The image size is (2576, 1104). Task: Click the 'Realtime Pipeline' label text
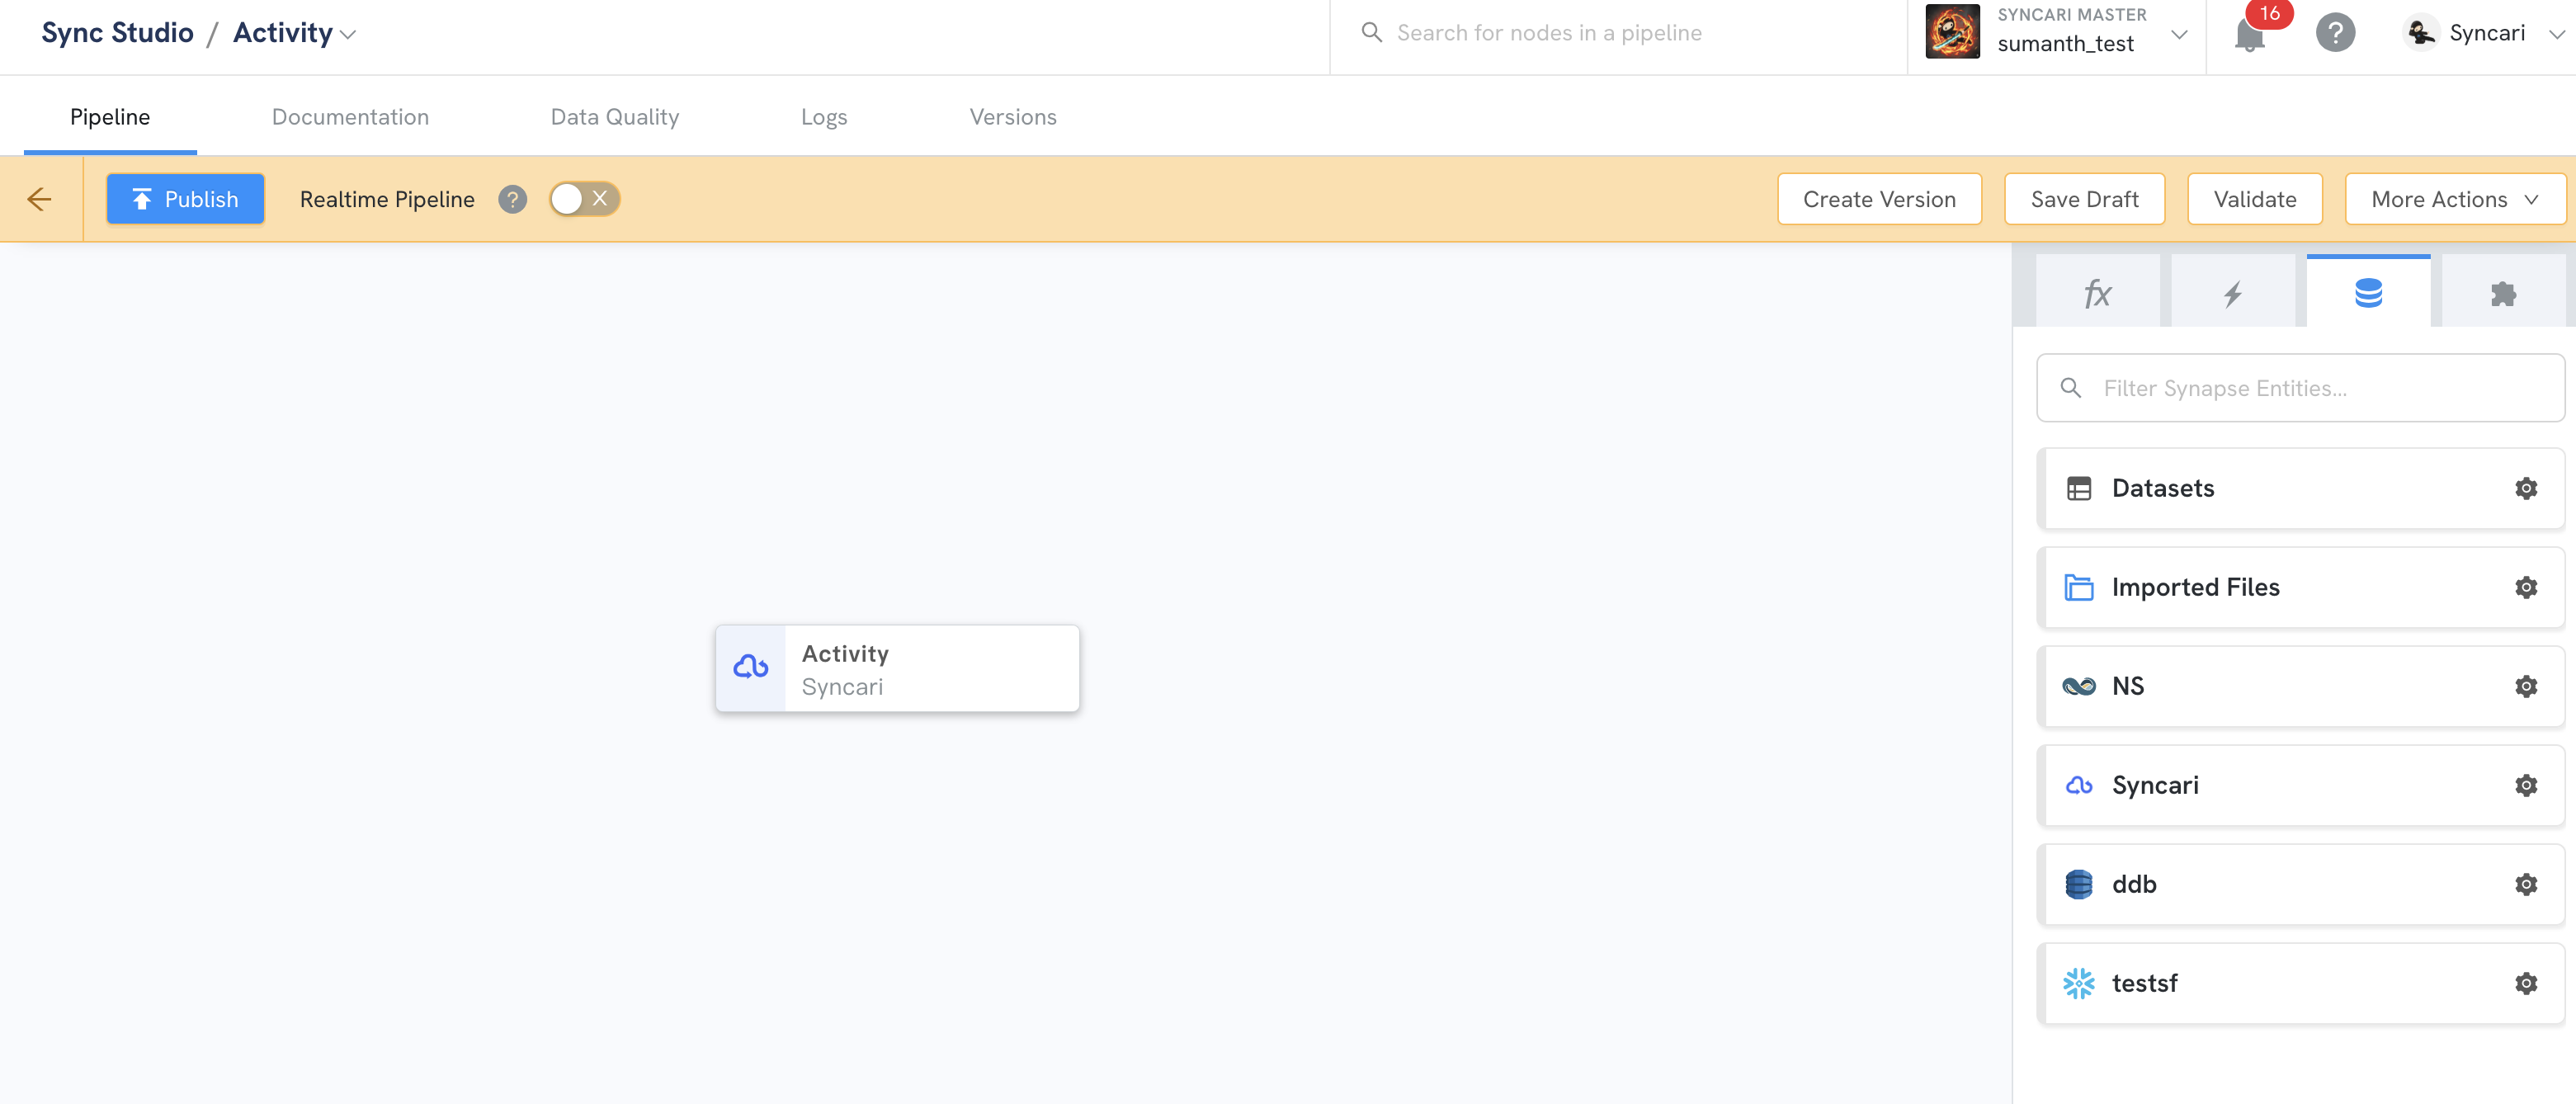coord(387,199)
